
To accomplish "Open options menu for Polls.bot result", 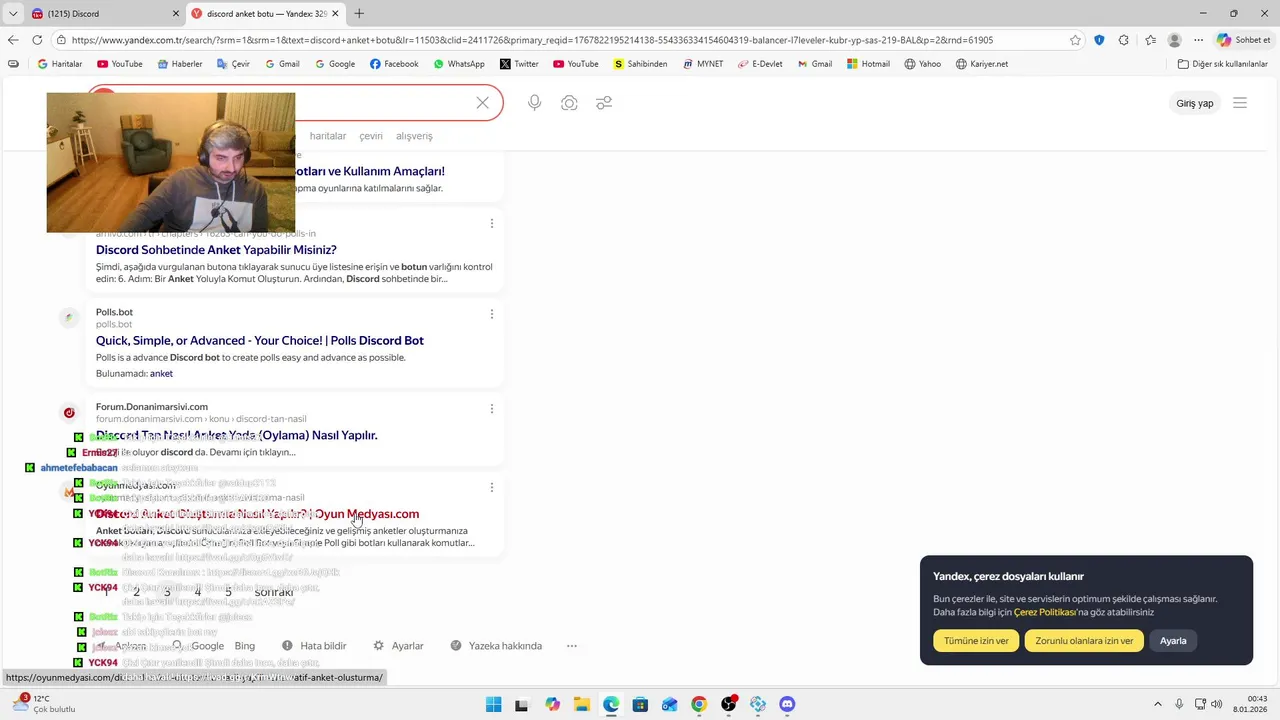I will point(491,314).
